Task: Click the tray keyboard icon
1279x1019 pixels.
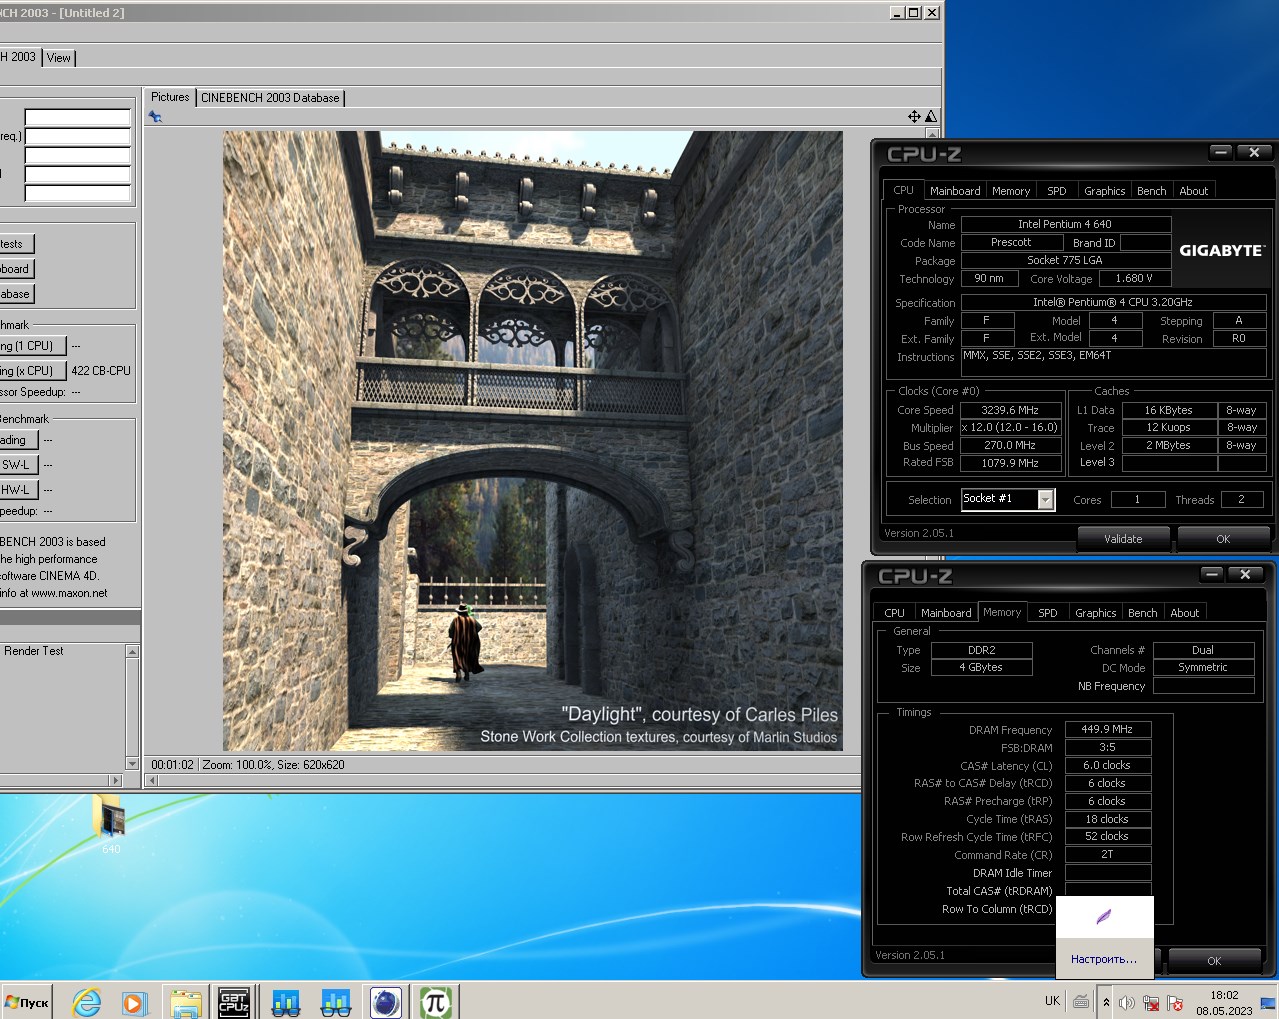Action: (x=1081, y=1001)
